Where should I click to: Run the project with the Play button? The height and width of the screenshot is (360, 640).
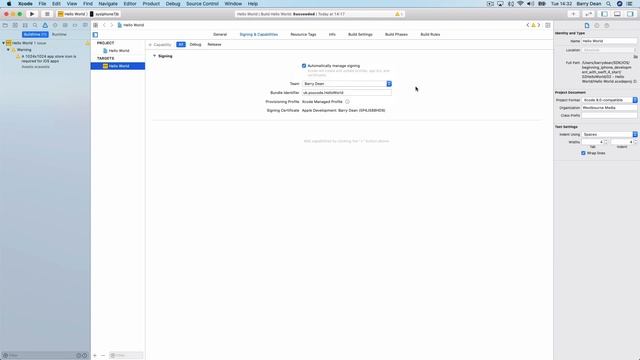(32, 14)
